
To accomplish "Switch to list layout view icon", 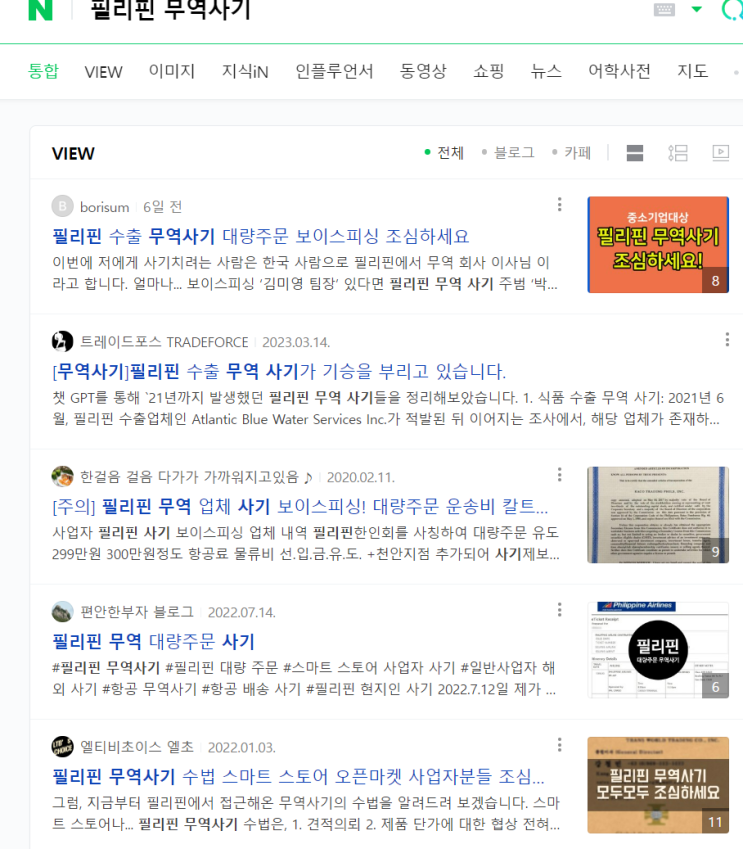I will coord(677,153).
